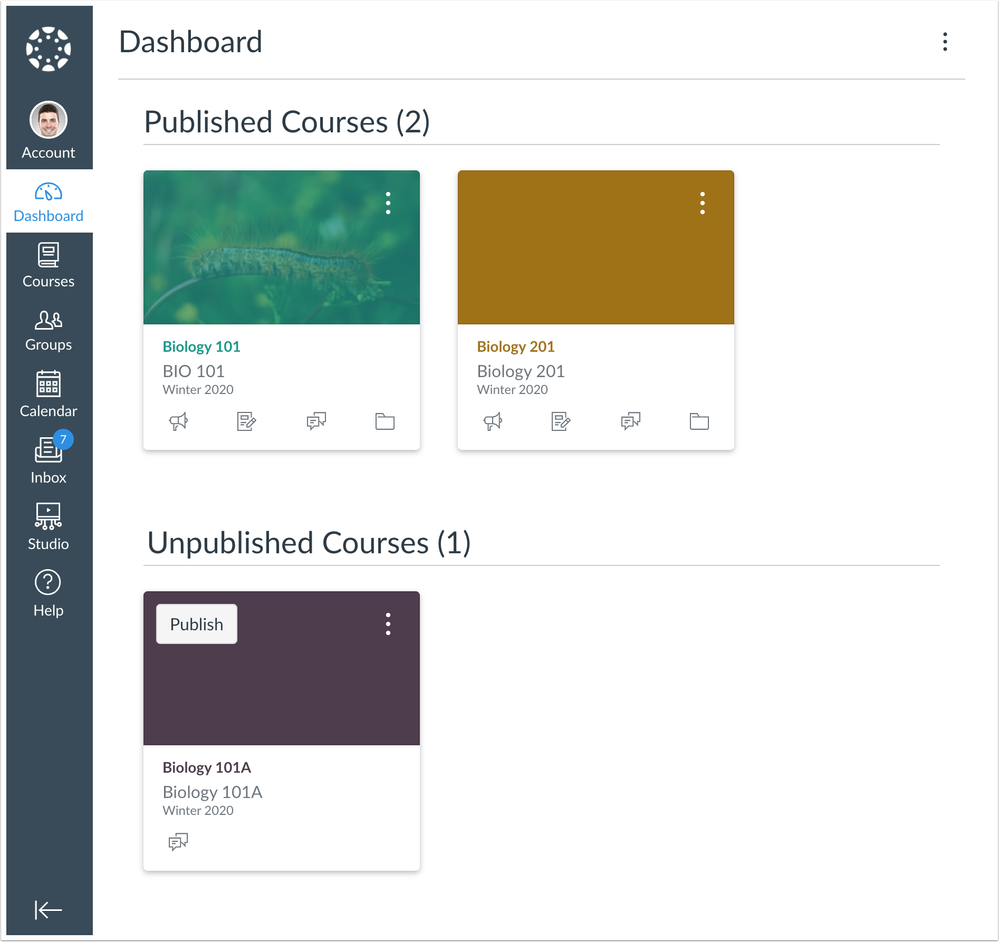Open Biology 101 announcements megaphone icon

pyautogui.click(x=178, y=421)
